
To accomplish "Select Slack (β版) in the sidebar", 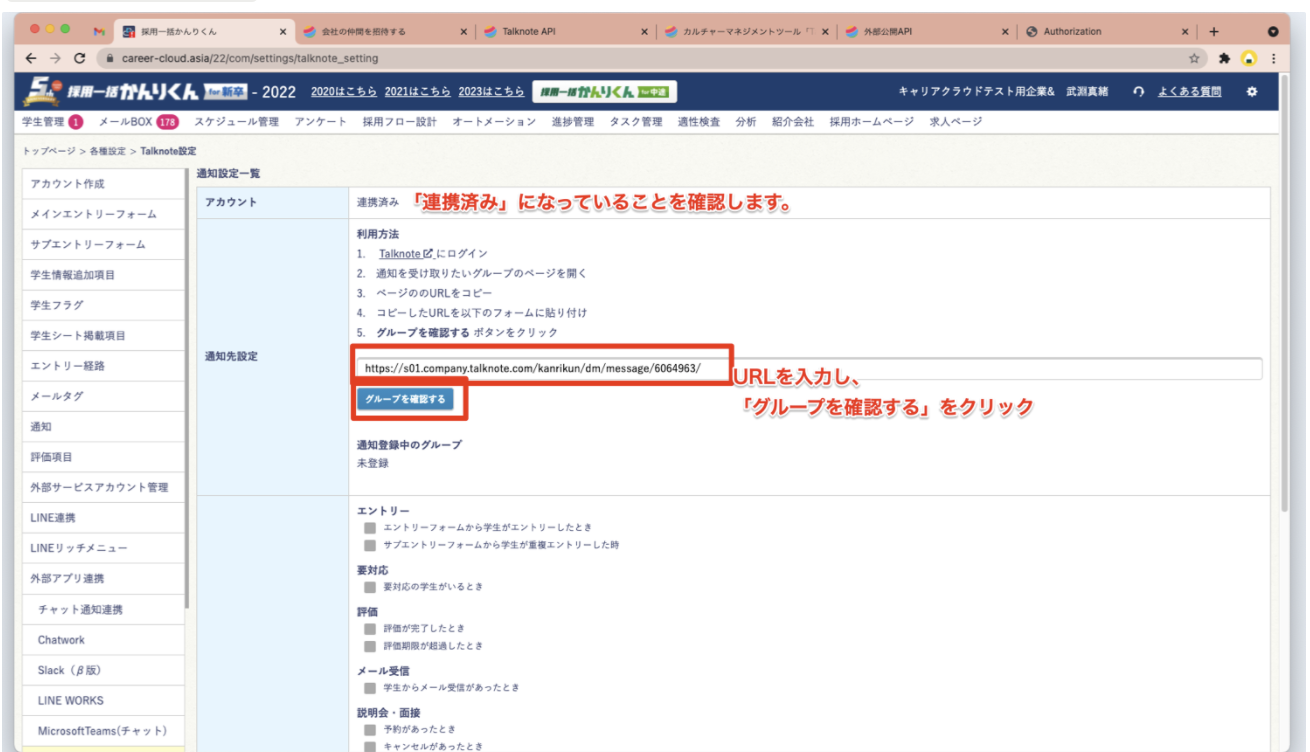I will pos(70,670).
